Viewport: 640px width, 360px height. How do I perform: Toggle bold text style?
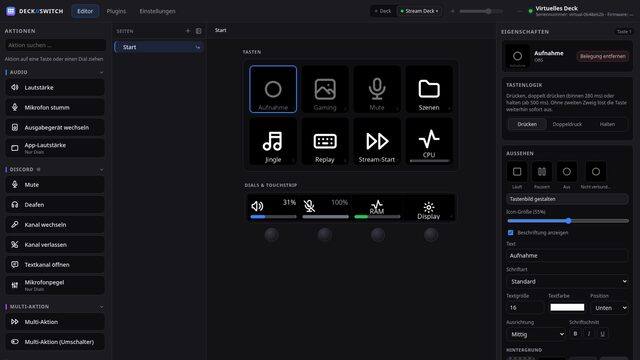575,334
